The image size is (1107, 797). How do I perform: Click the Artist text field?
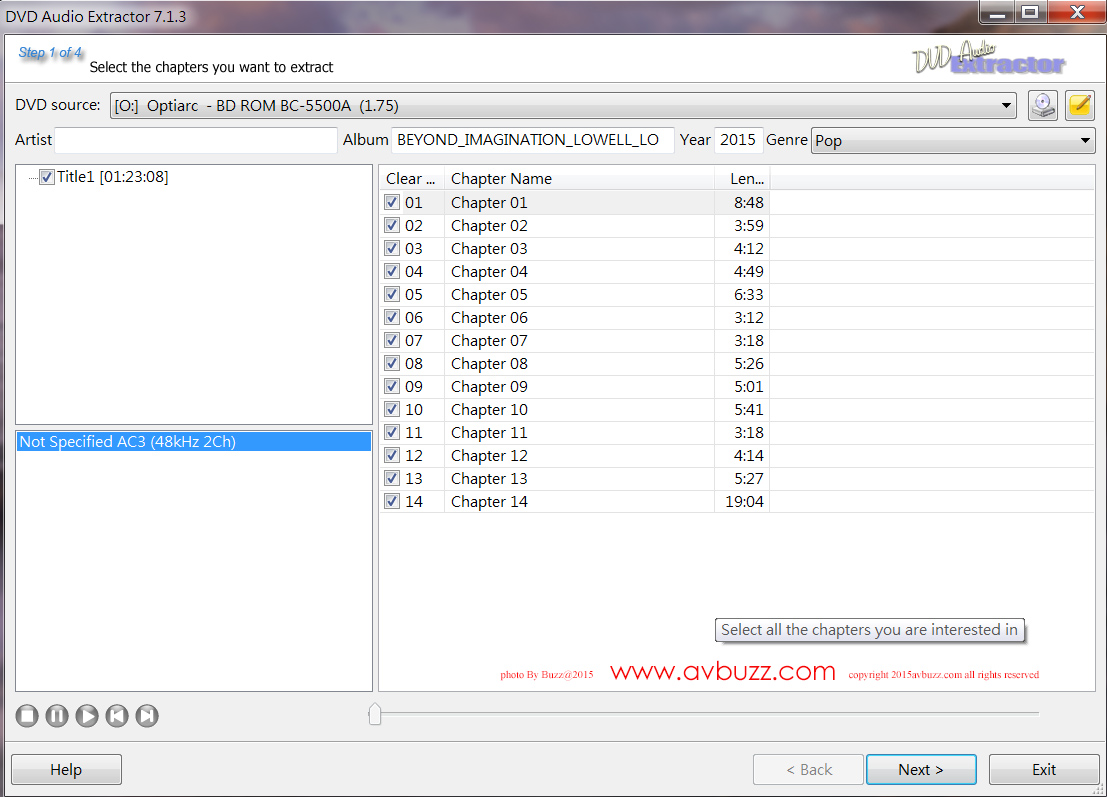pyautogui.click(x=196, y=140)
